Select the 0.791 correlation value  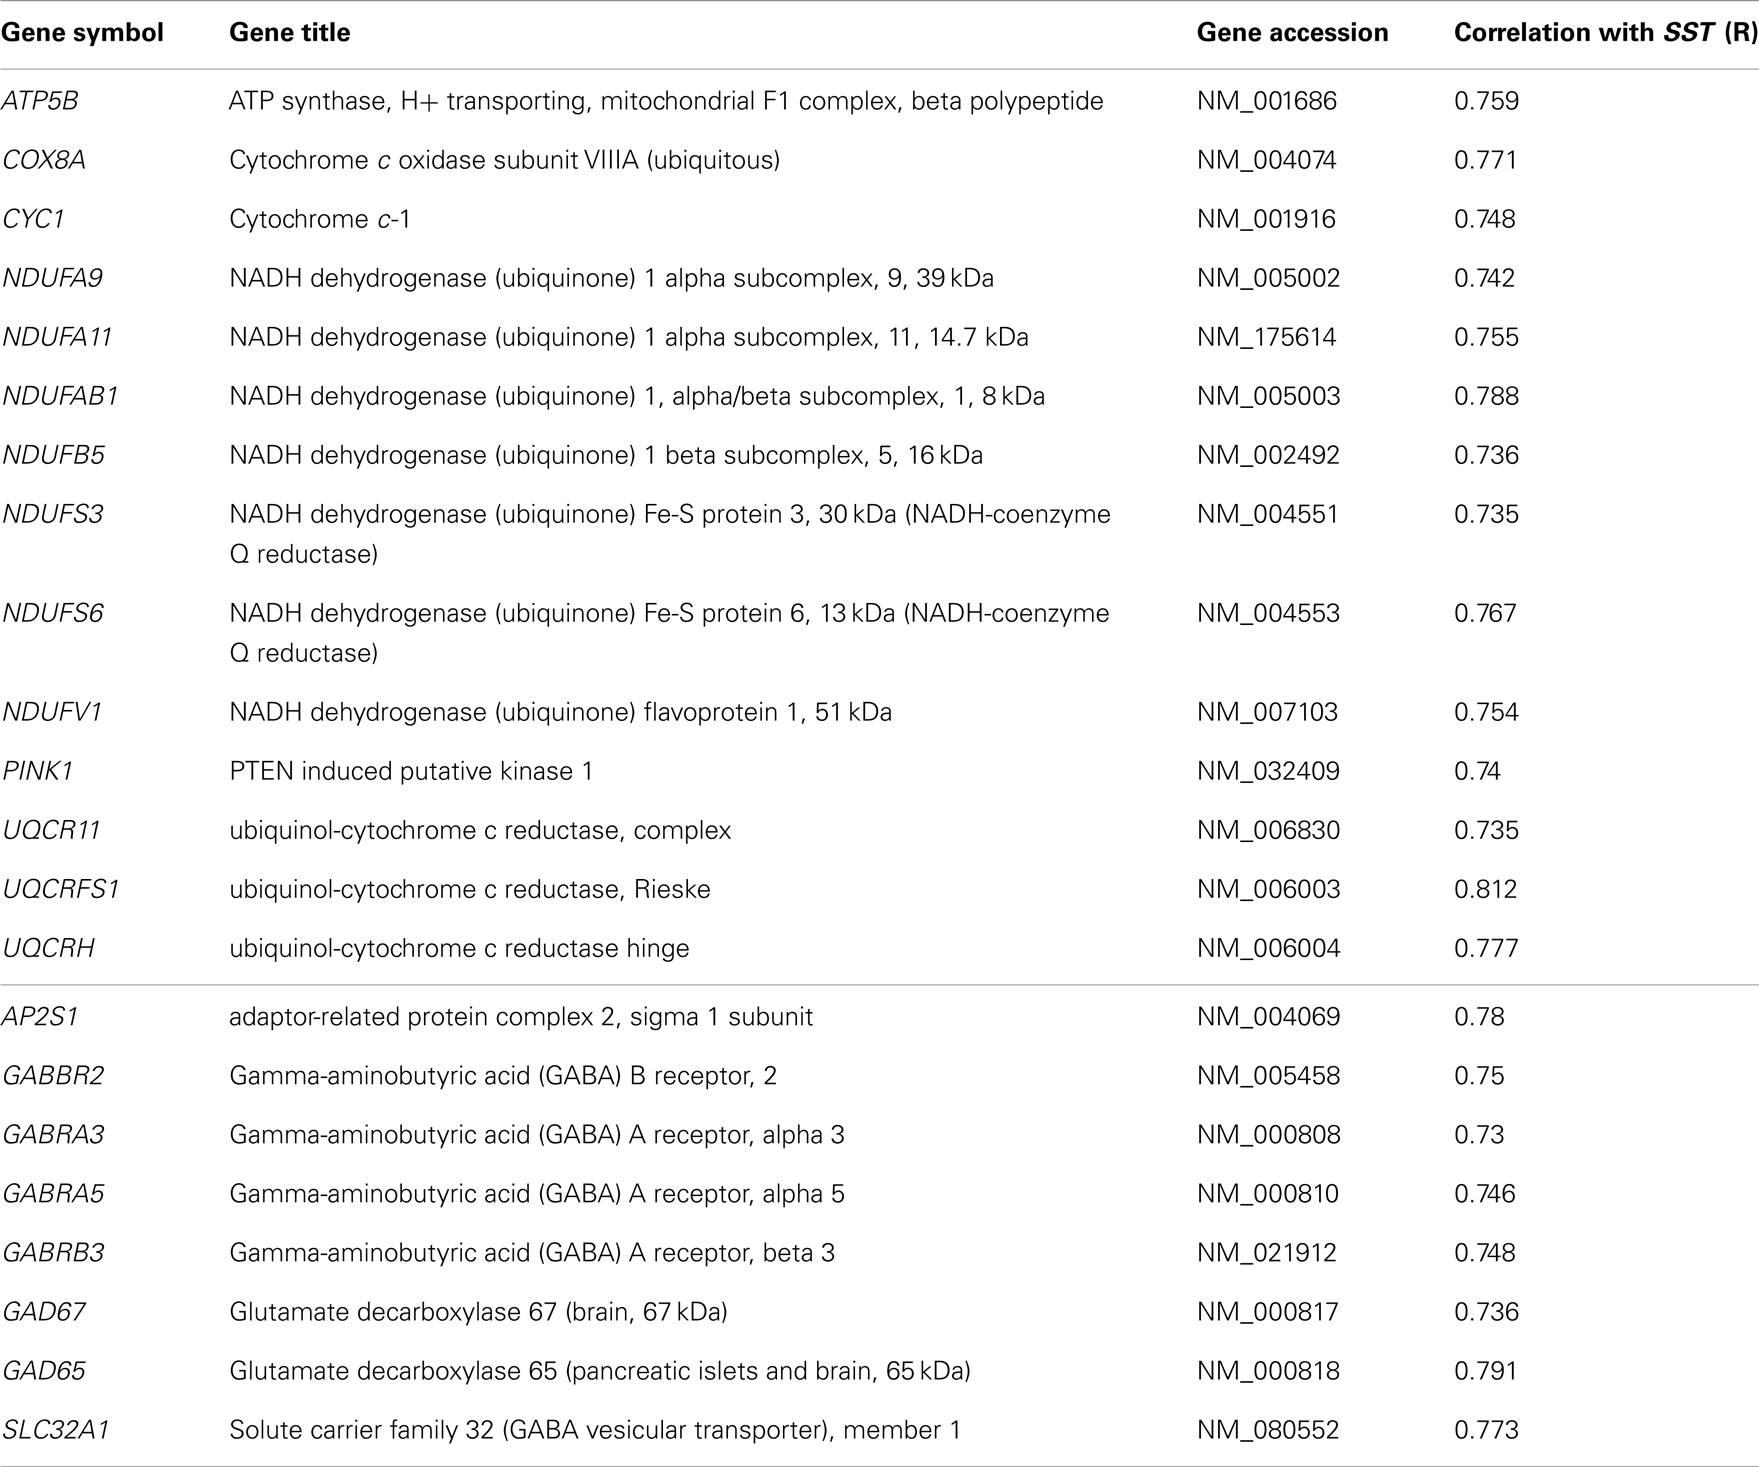click(x=1486, y=1371)
